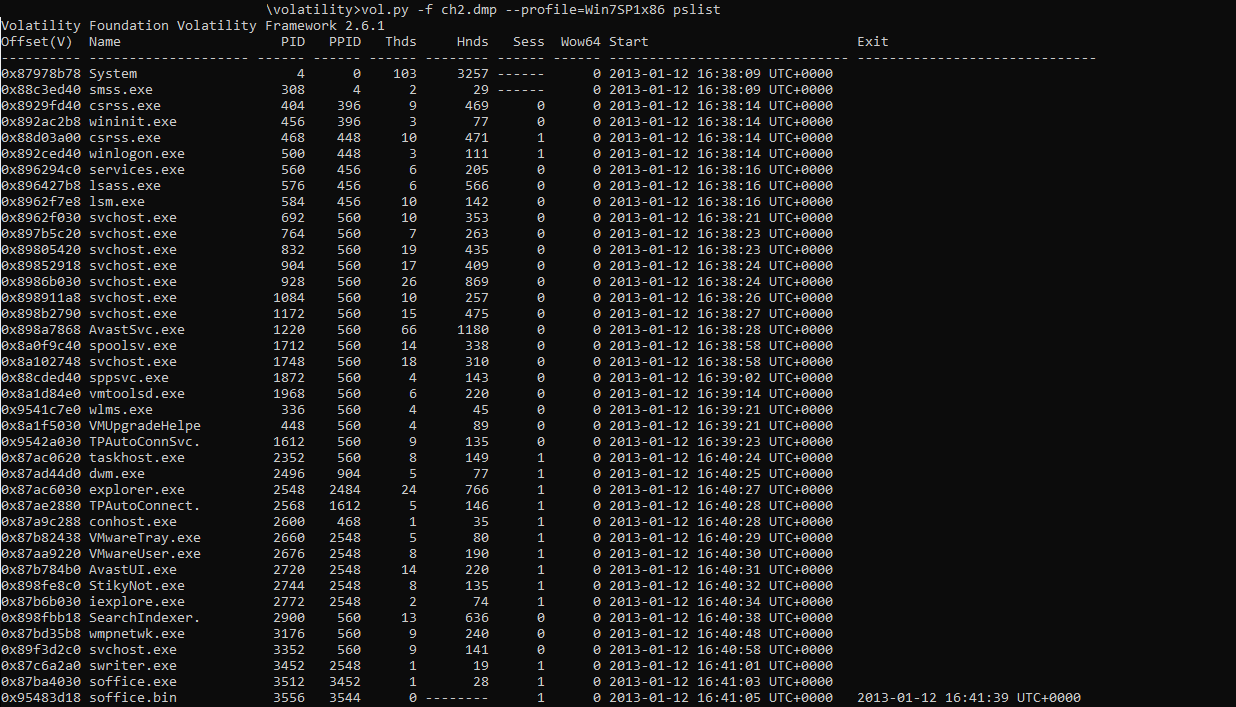Click the Wow64 column header
This screenshot has height=707, width=1236.
click(580, 42)
